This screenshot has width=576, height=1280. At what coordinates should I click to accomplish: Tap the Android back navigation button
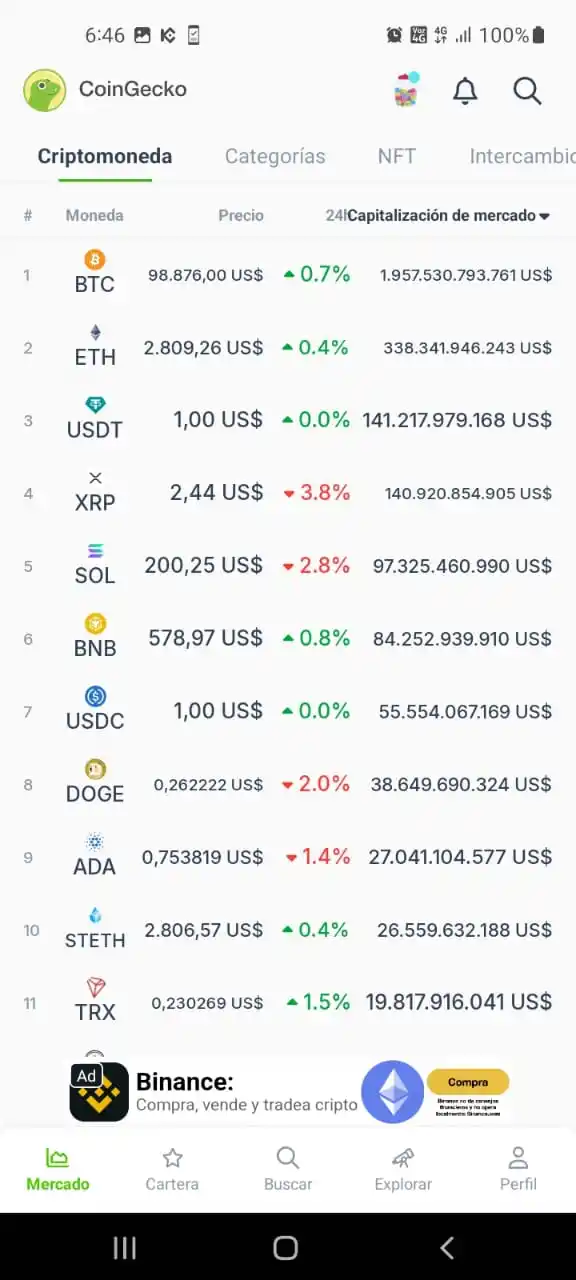pos(447,1247)
